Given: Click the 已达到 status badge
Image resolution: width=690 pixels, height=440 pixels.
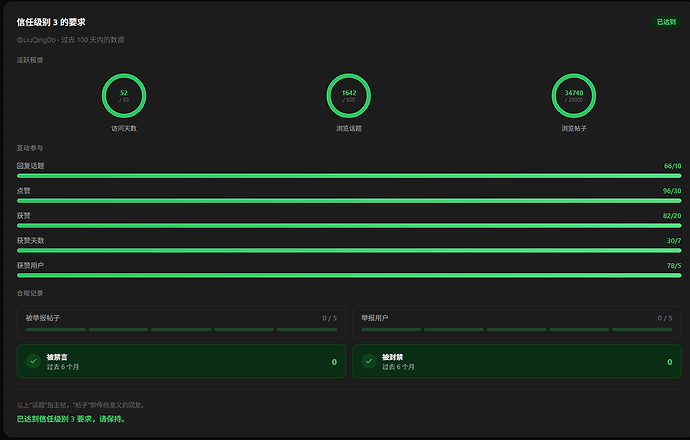Looking at the screenshot, I should (666, 22).
